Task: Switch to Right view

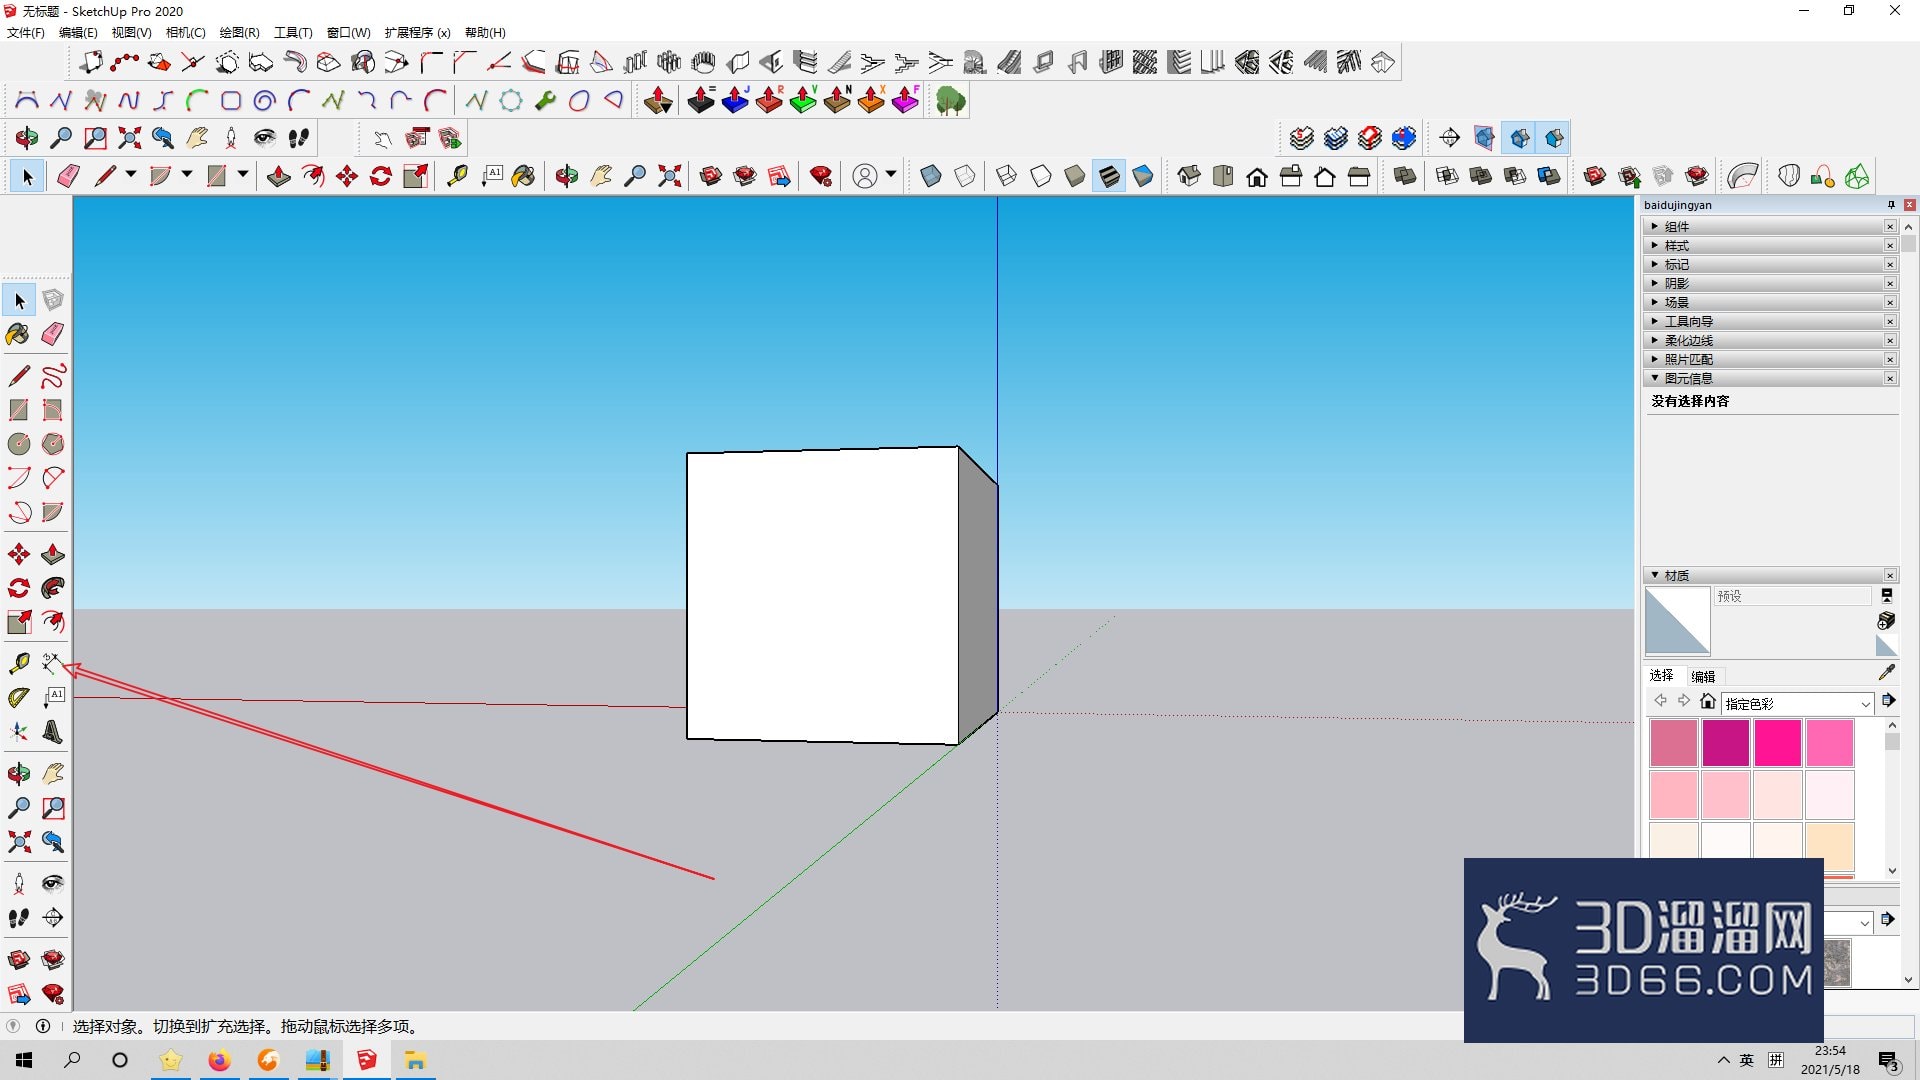Action: coord(1291,177)
